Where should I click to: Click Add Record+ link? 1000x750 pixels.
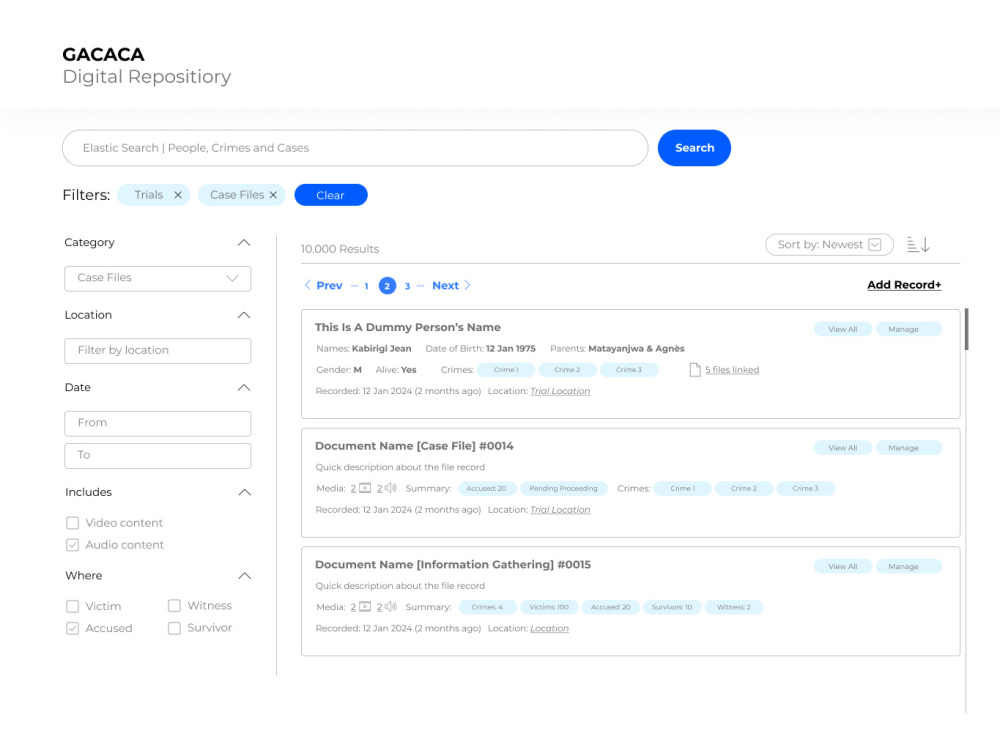(x=904, y=285)
